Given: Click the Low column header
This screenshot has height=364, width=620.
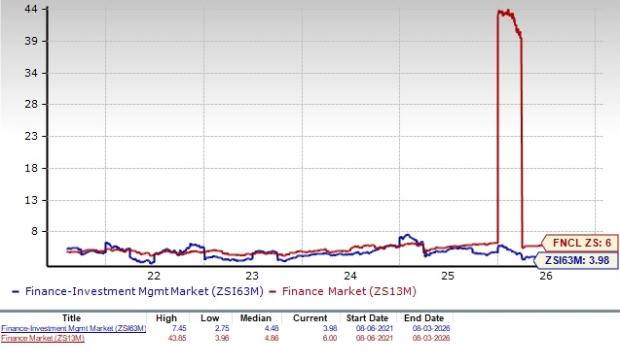Looking at the screenshot, I should [210, 318].
